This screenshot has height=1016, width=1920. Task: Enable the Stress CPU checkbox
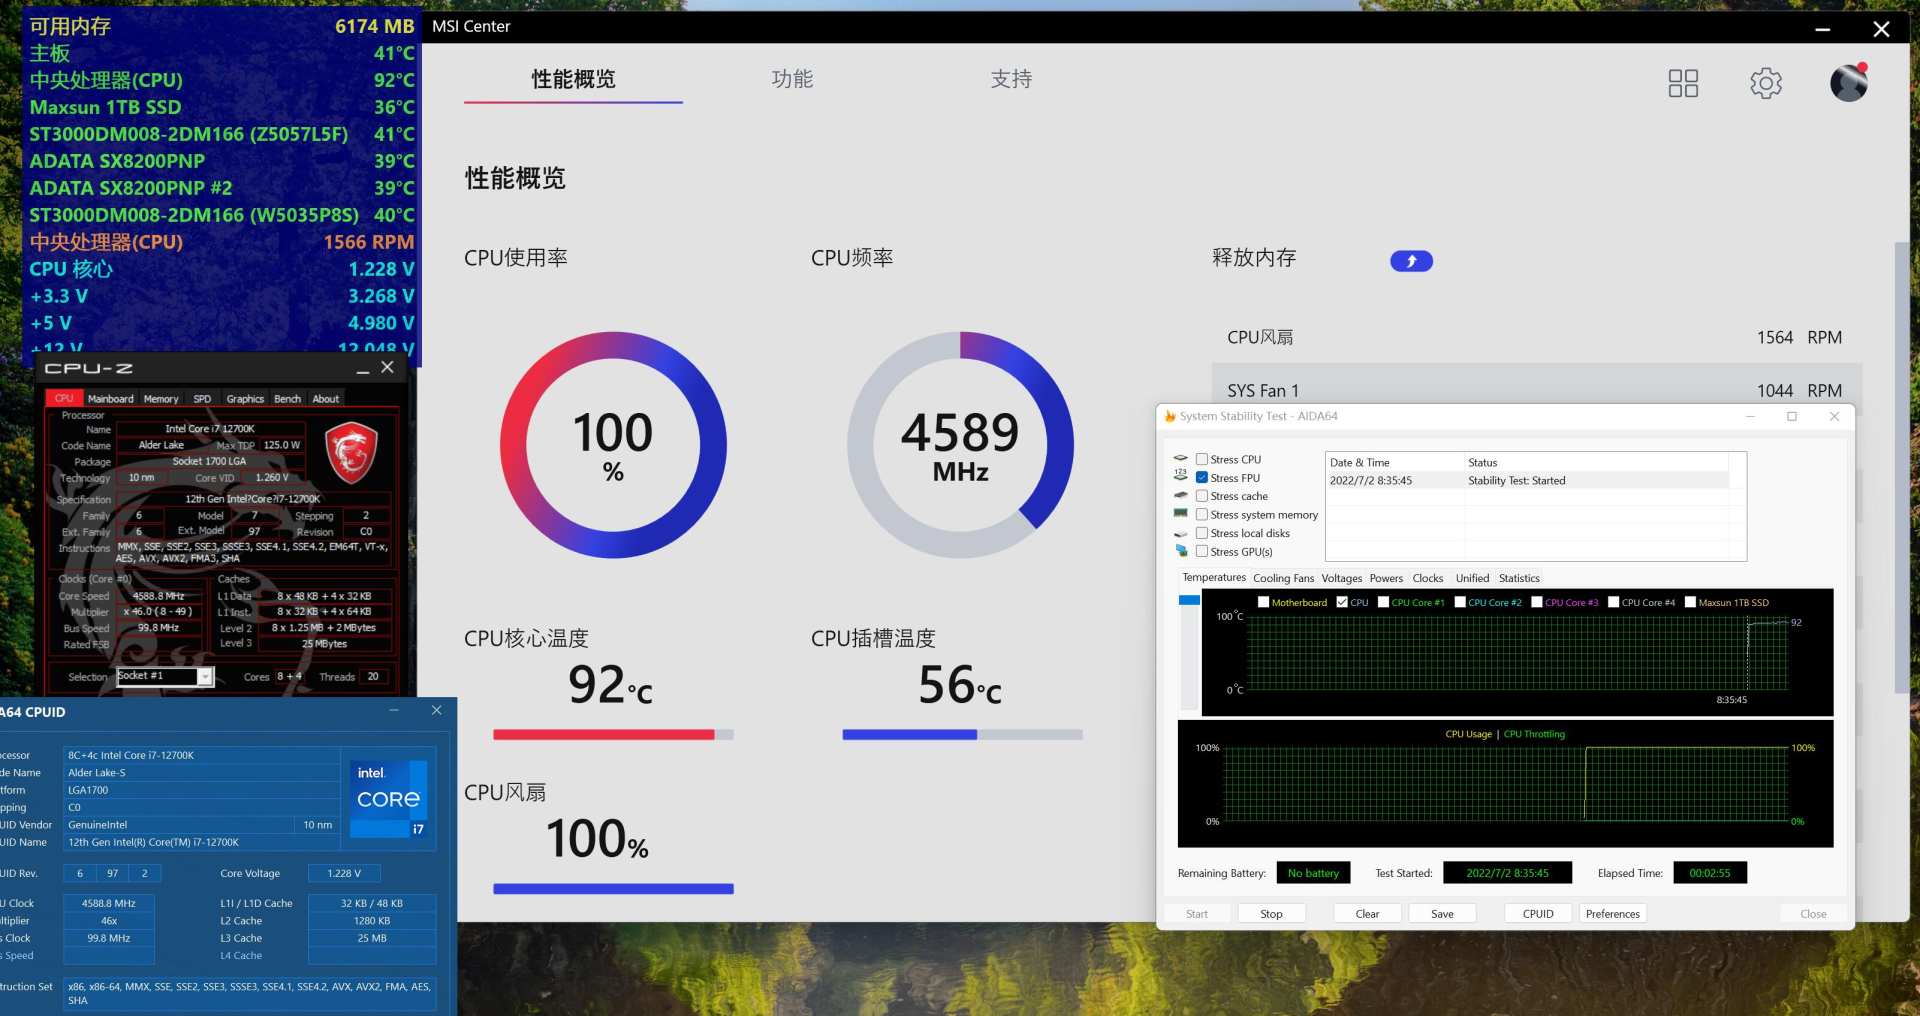pos(1202,459)
